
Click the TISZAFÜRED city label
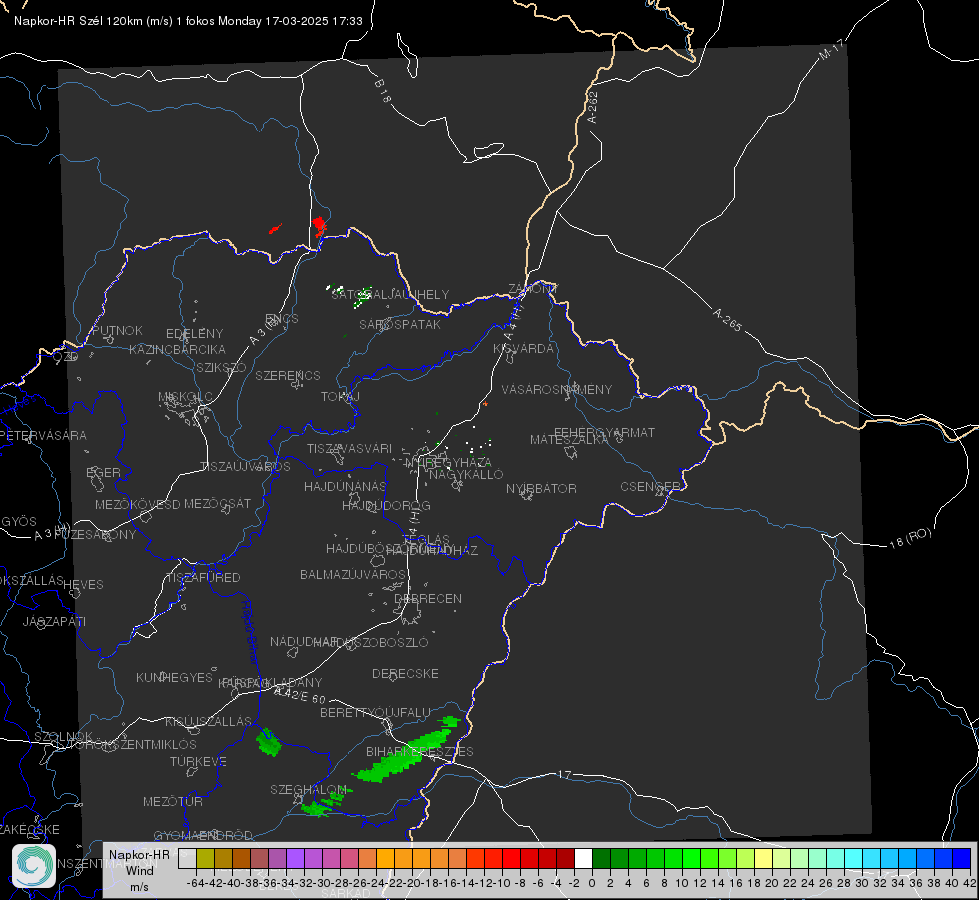tap(204, 578)
